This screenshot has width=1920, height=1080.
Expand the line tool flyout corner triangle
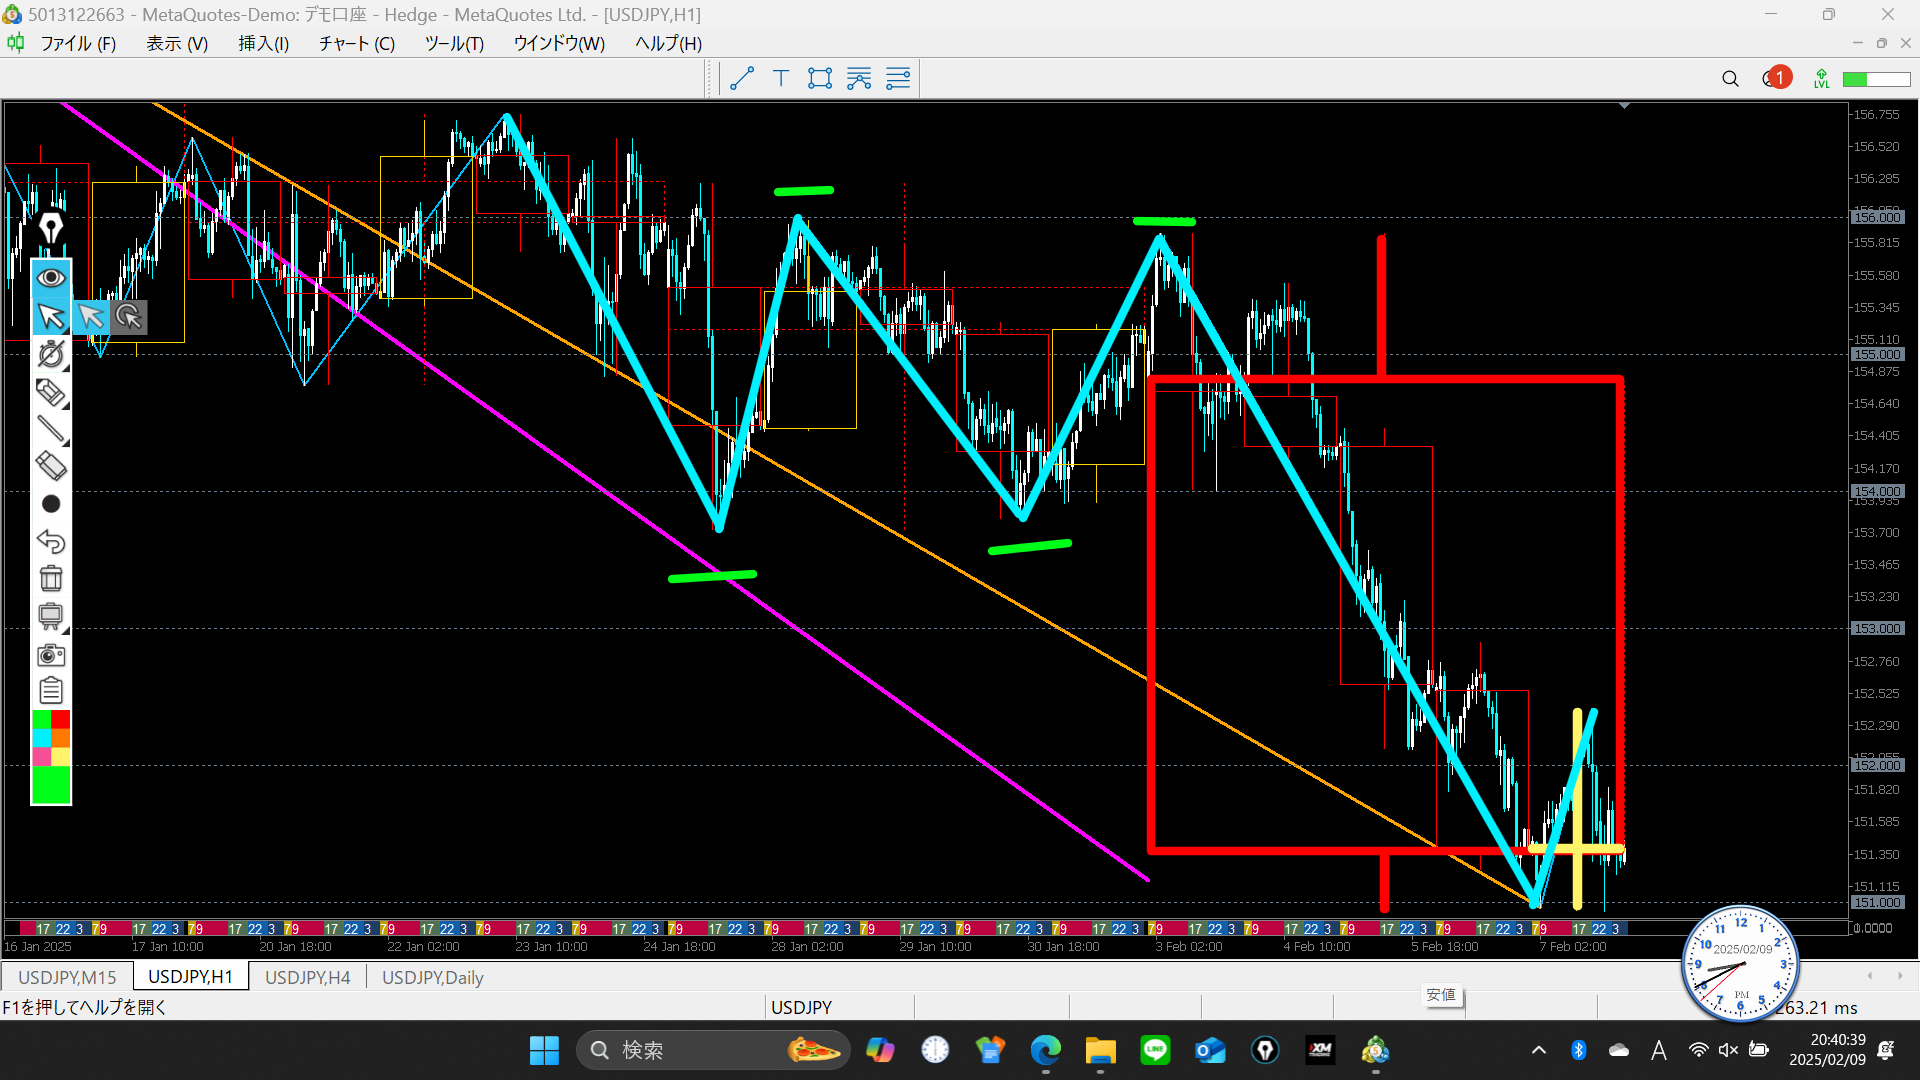(x=65, y=442)
